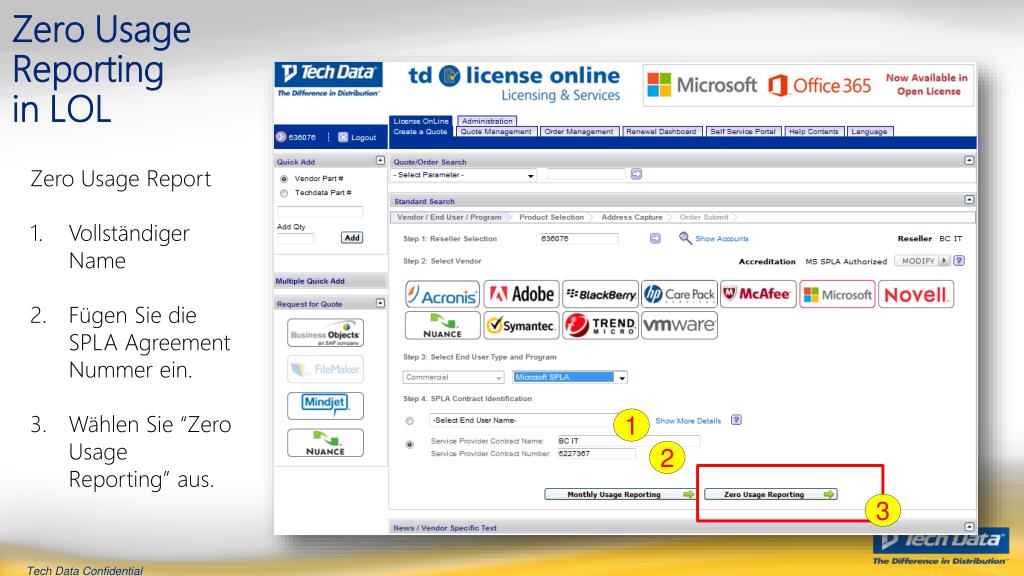Click the Address Capture step
Screen dimensions: 1024x576
pyautogui.click(x=632, y=217)
